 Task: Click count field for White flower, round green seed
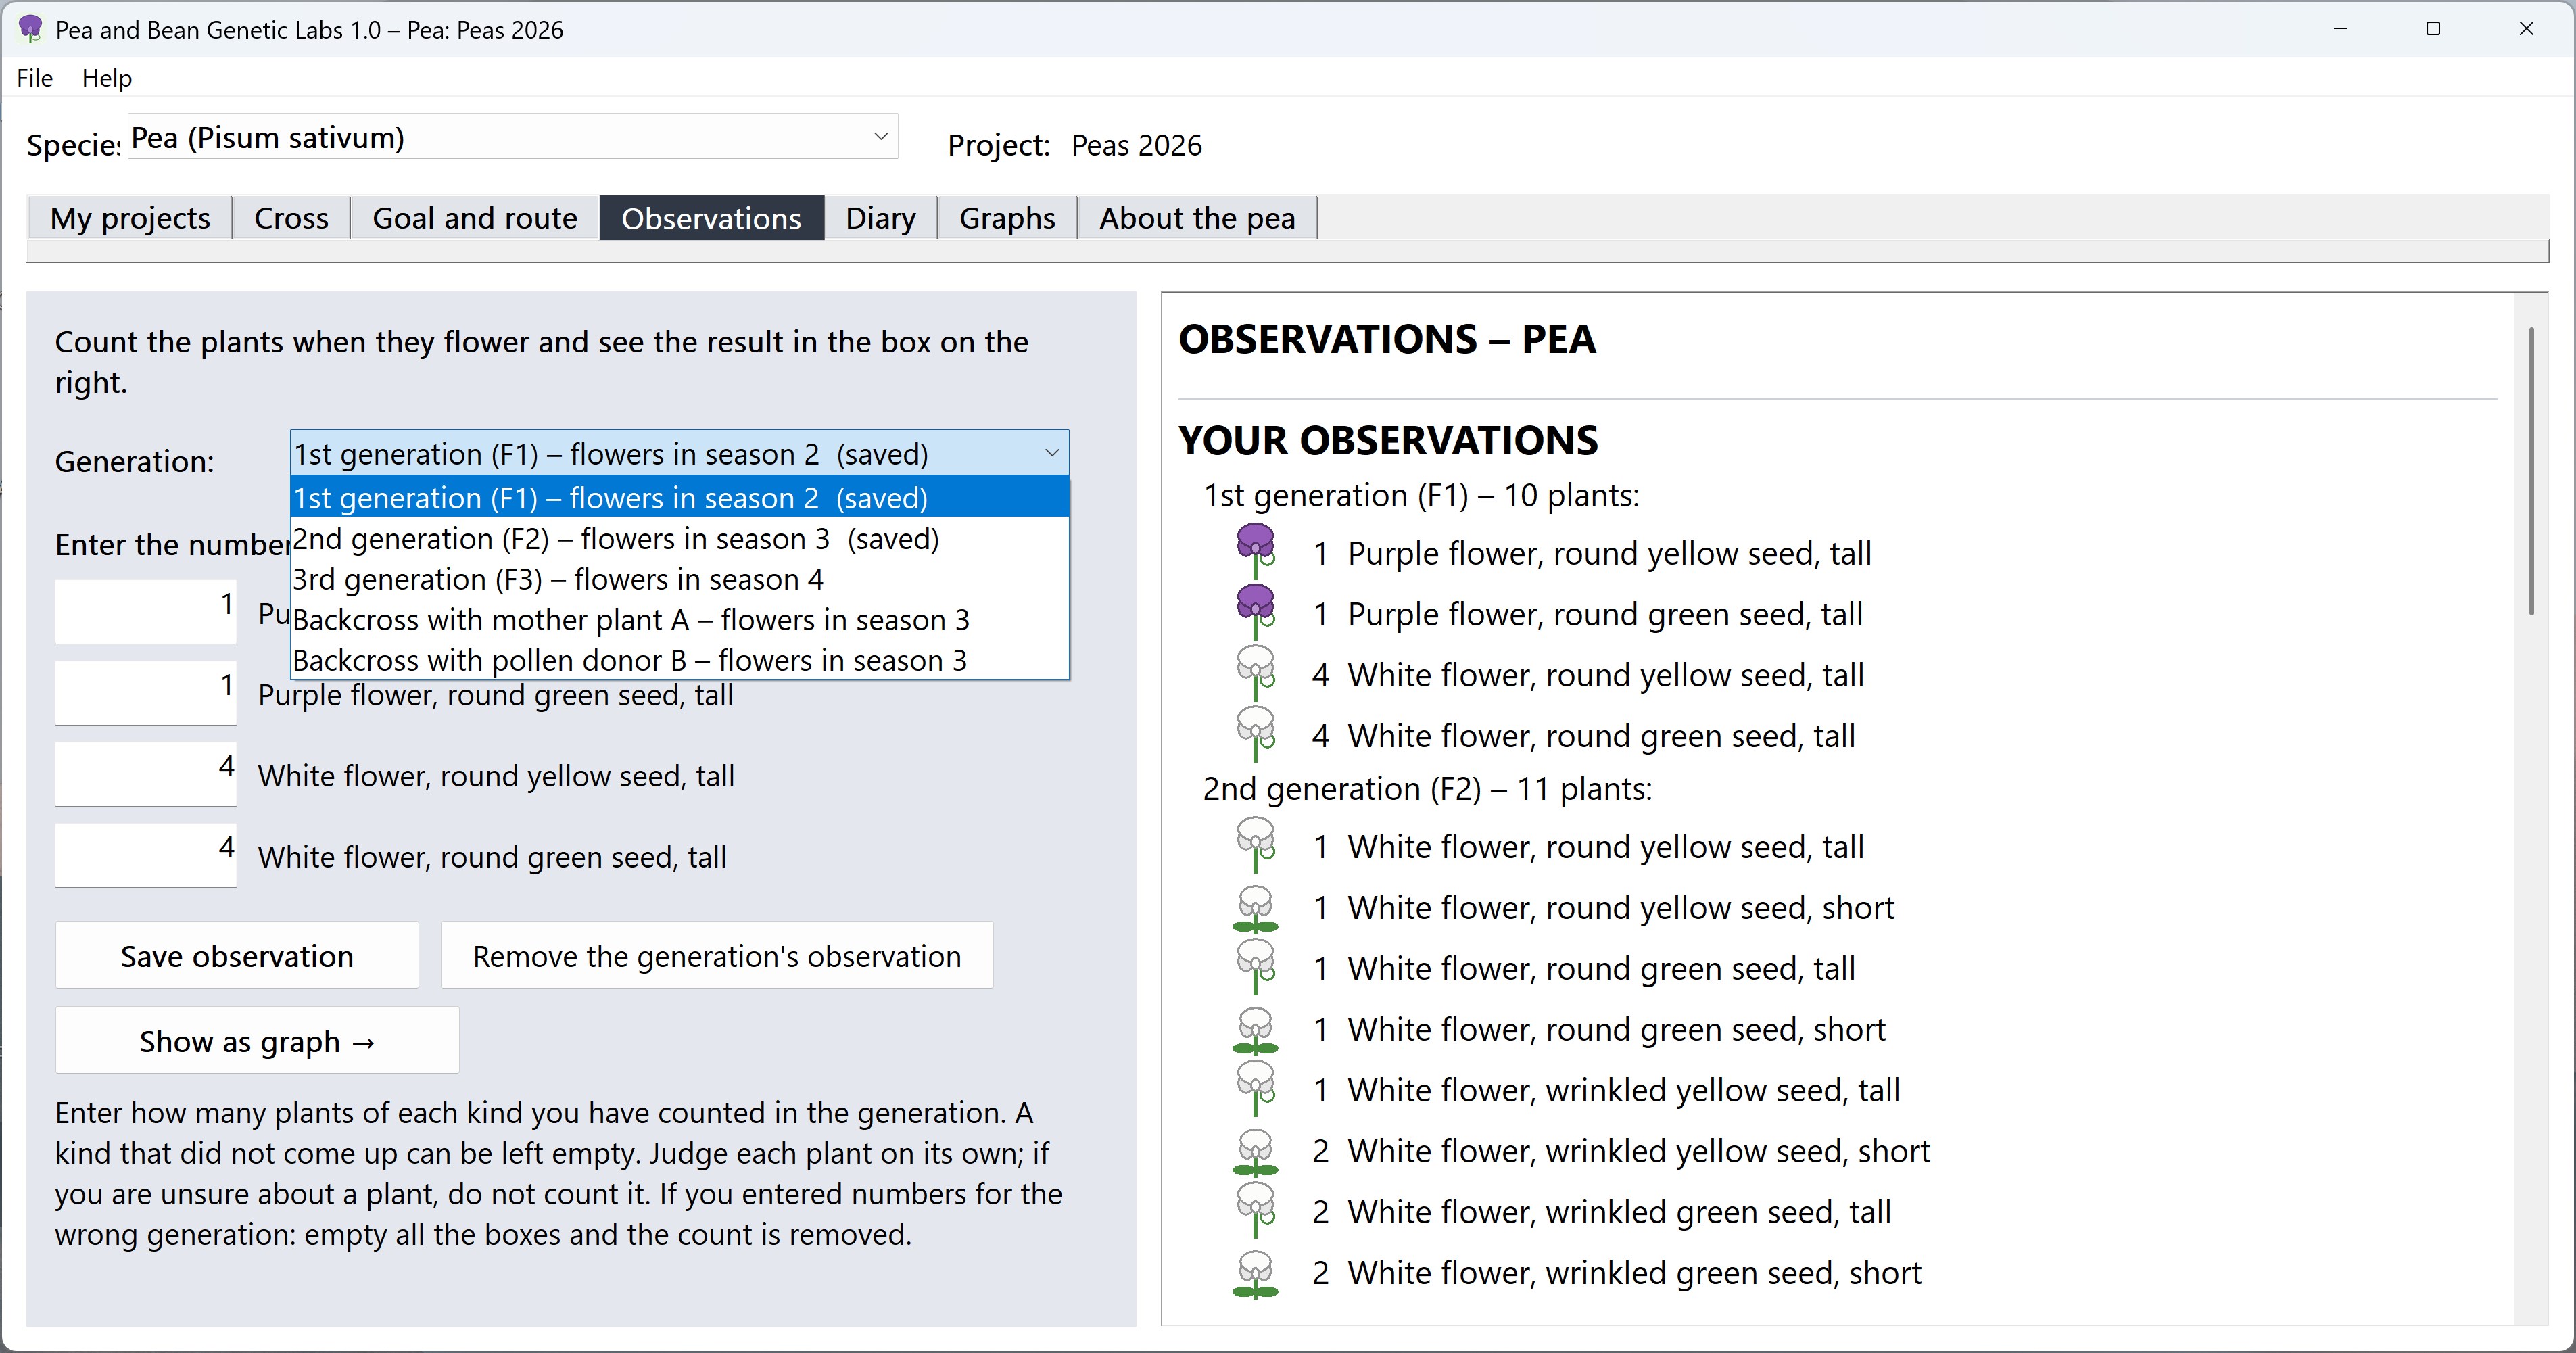coord(146,854)
